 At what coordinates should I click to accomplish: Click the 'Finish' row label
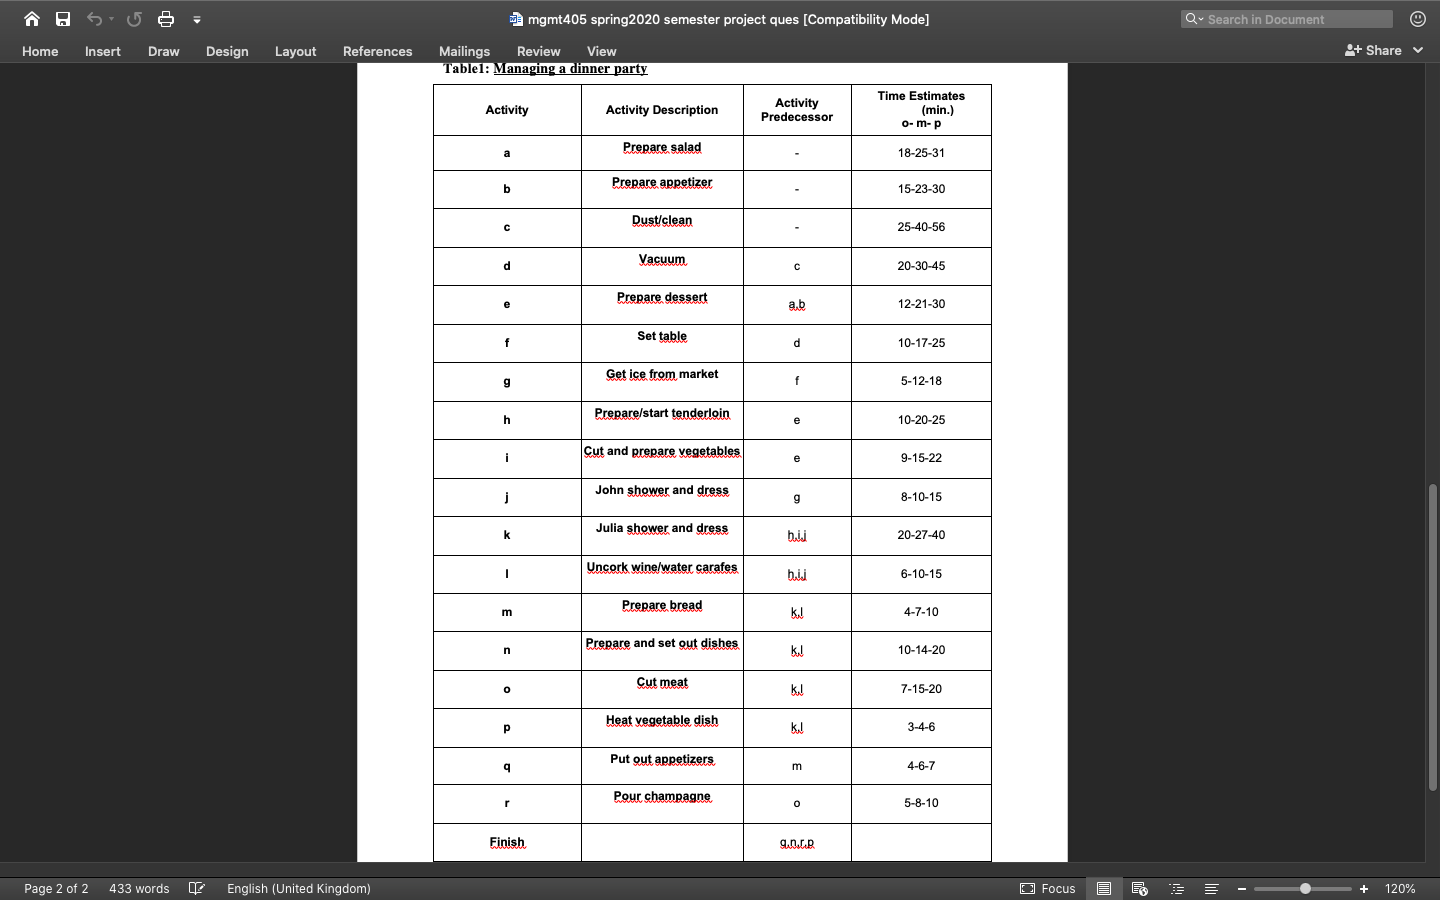click(x=507, y=842)
